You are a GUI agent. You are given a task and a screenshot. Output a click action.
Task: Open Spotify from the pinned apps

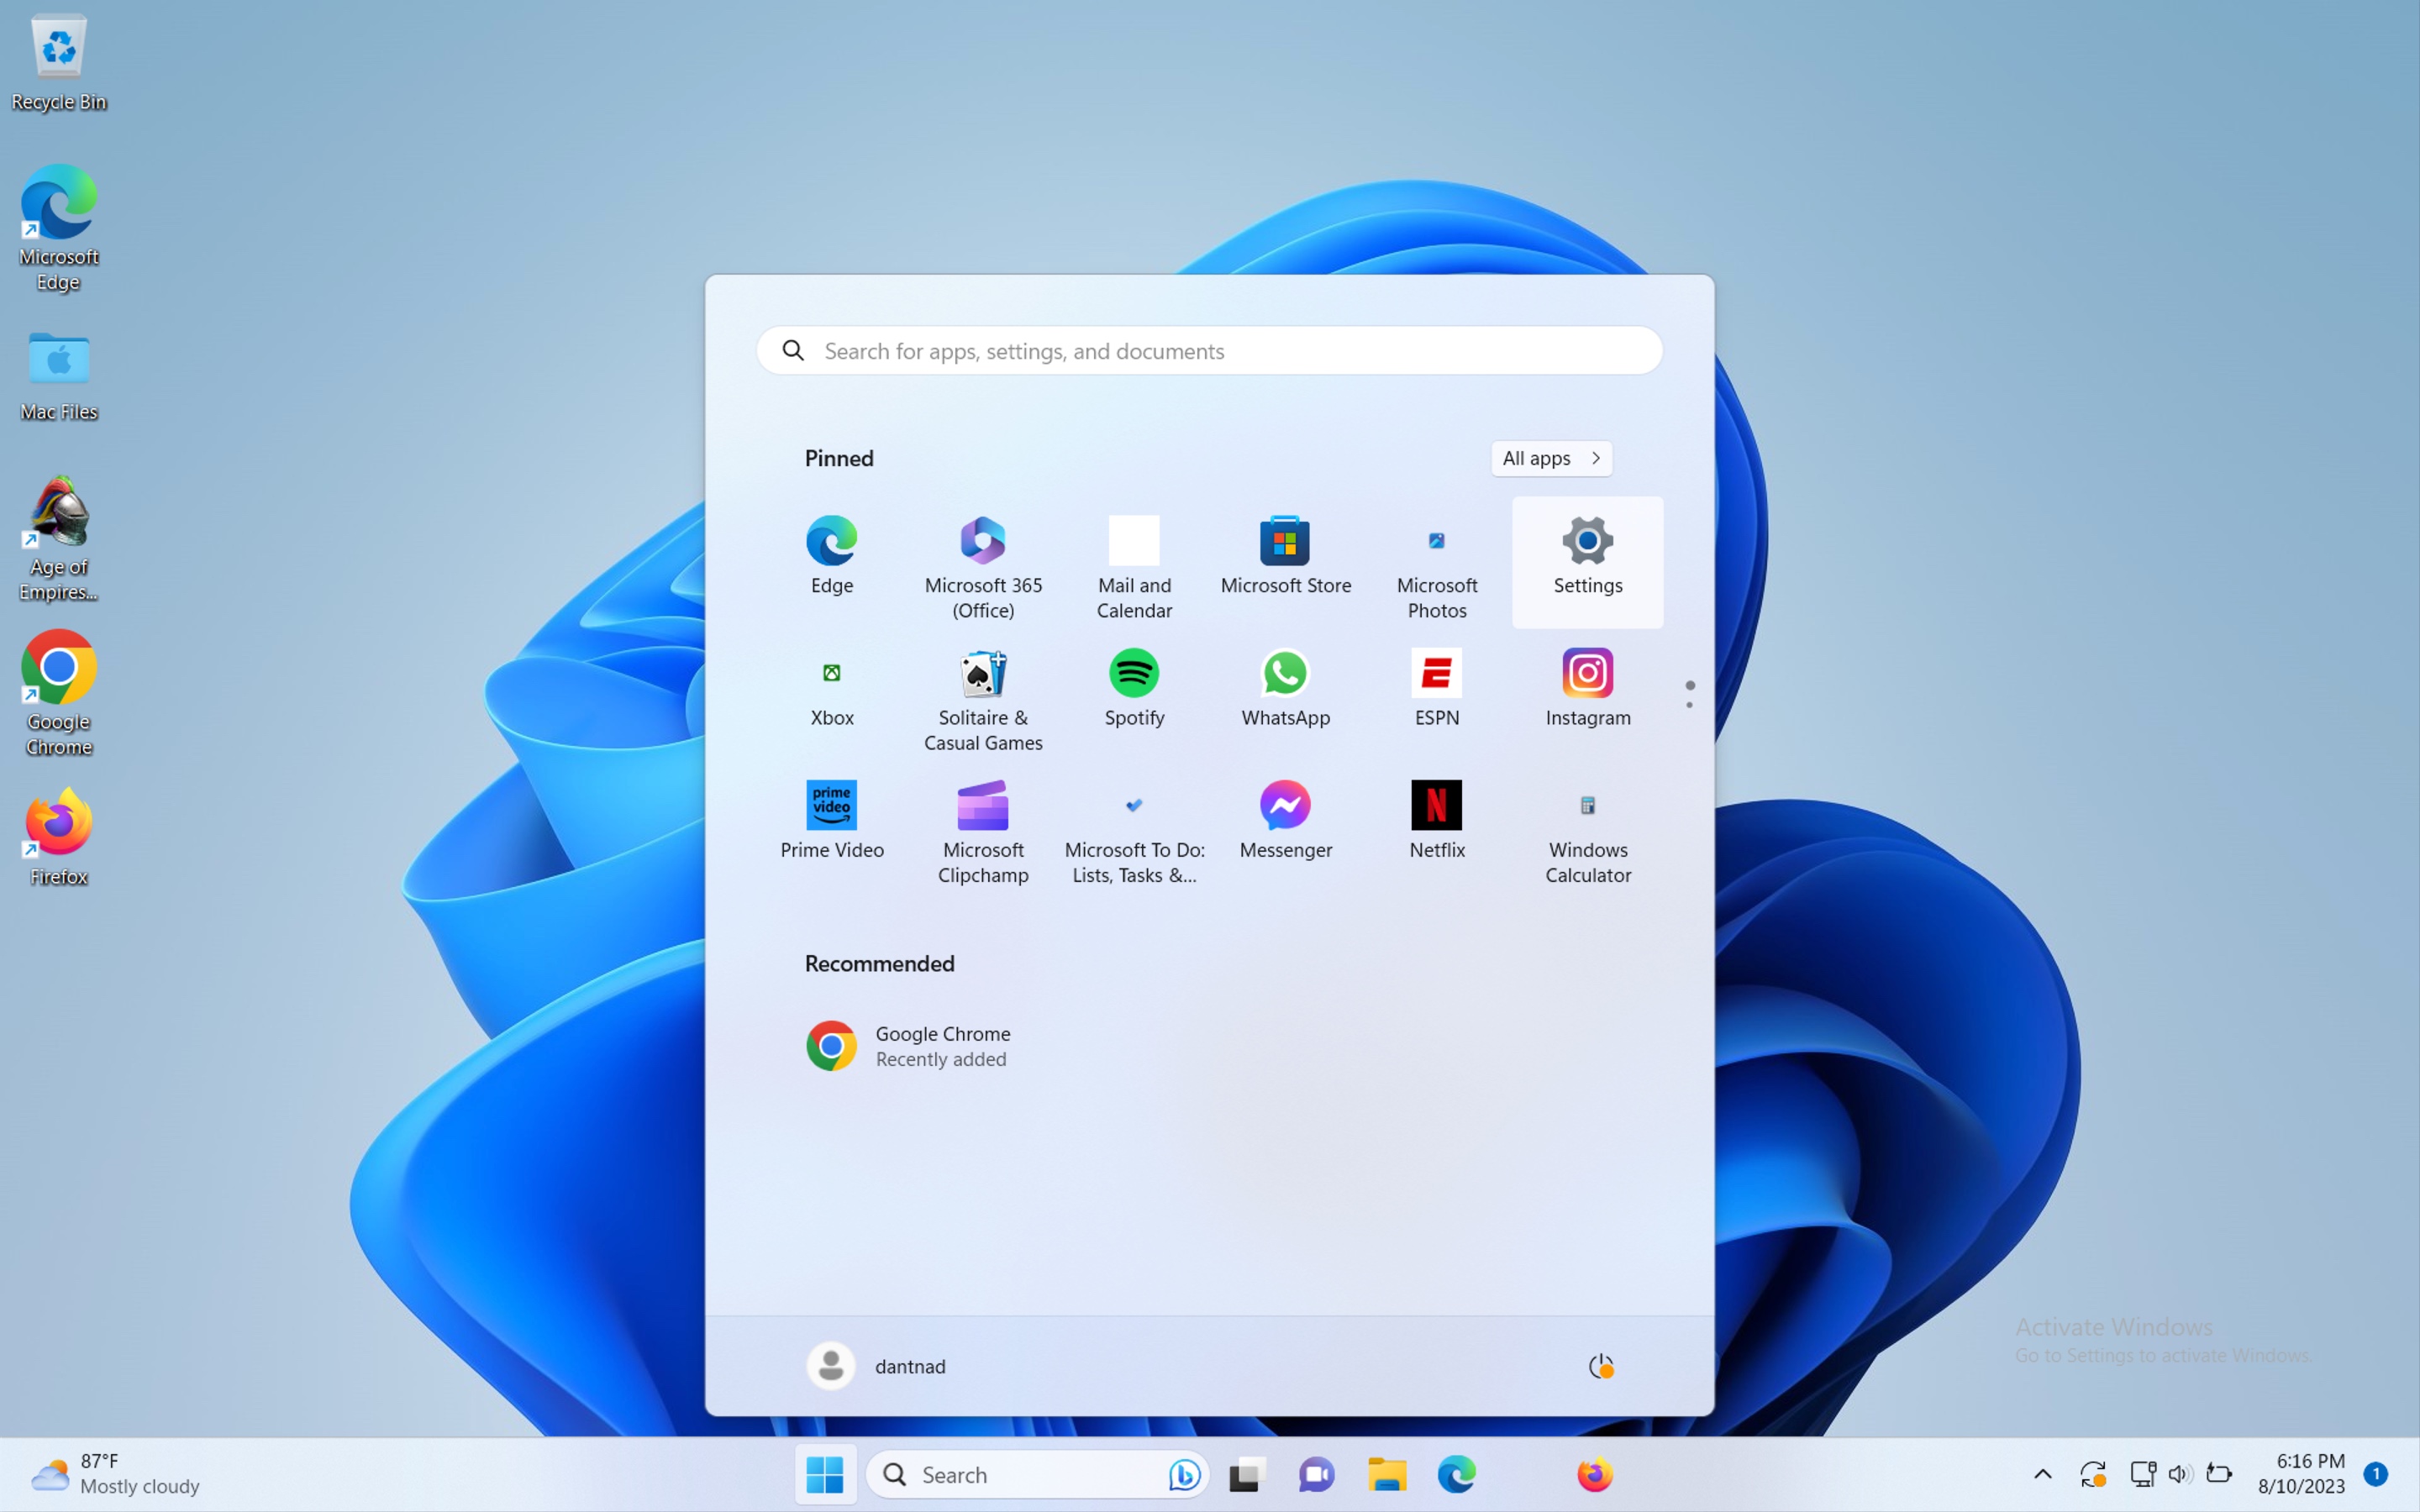coord(1133,688)
